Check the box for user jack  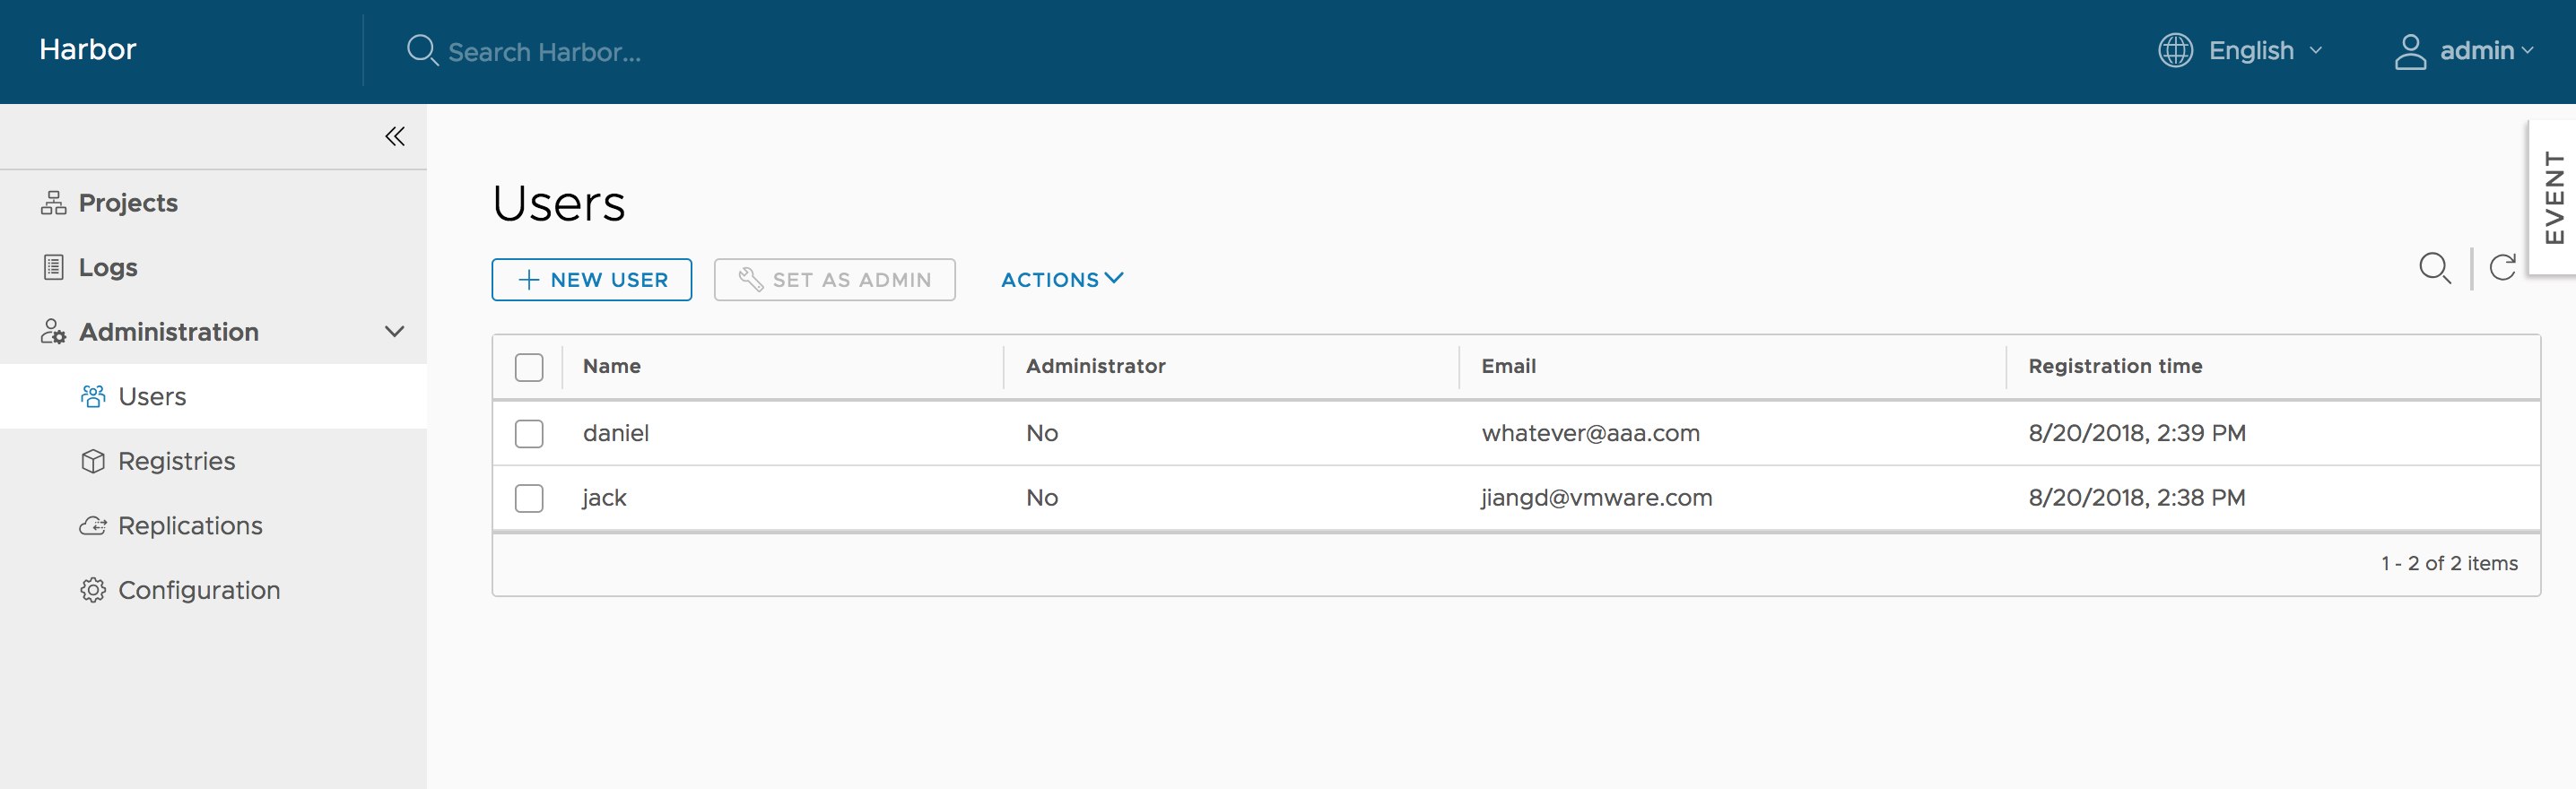point(529,498)
